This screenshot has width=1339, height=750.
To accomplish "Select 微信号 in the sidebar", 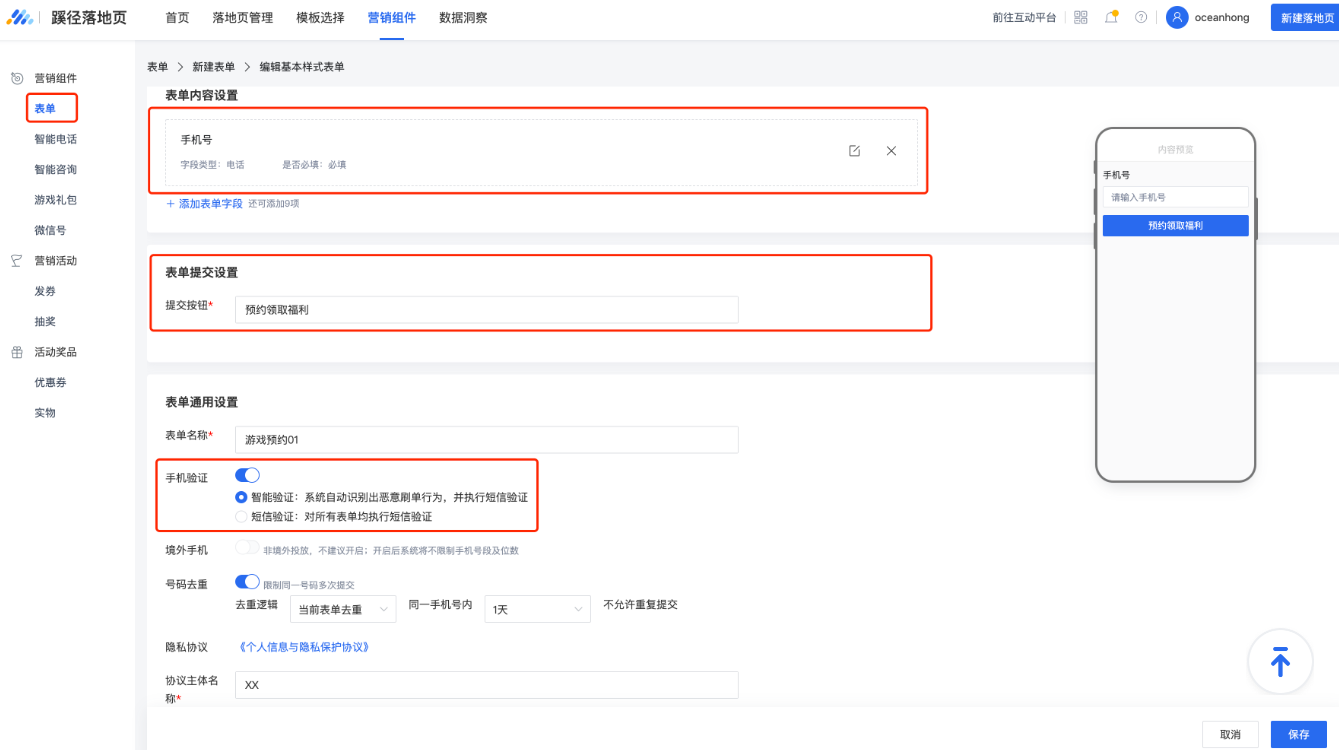I will pyautogui.click(x=50, y=230).
